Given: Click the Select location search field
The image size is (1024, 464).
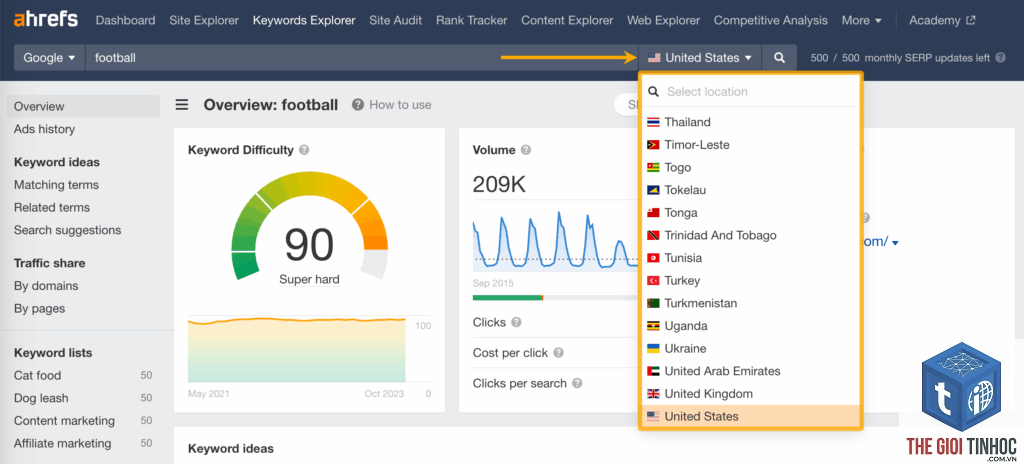Looking at the screenshot, I should click(750, 91).
